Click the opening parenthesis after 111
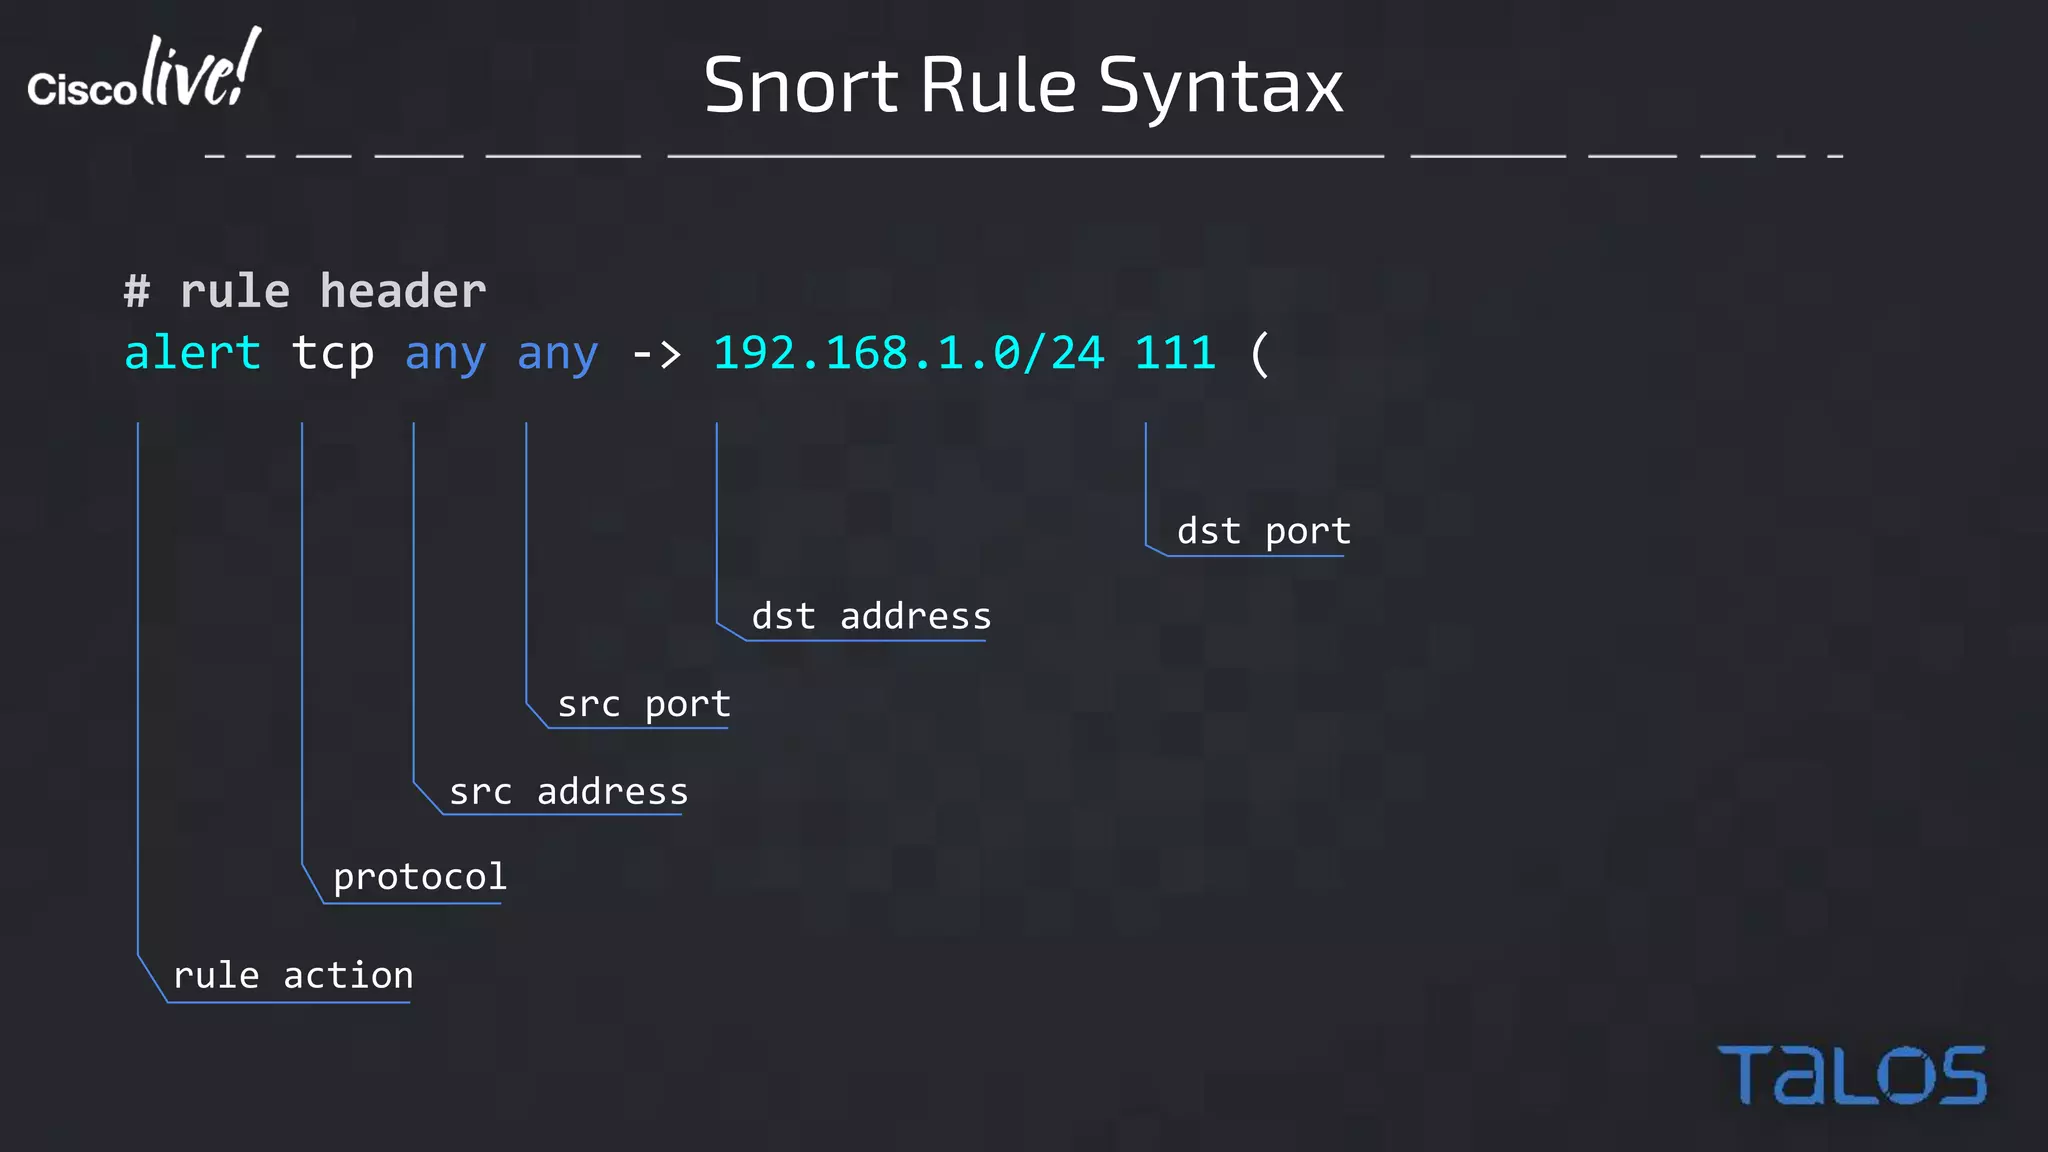Viewport: 2048px width, 1152px height. (1260, 354)
